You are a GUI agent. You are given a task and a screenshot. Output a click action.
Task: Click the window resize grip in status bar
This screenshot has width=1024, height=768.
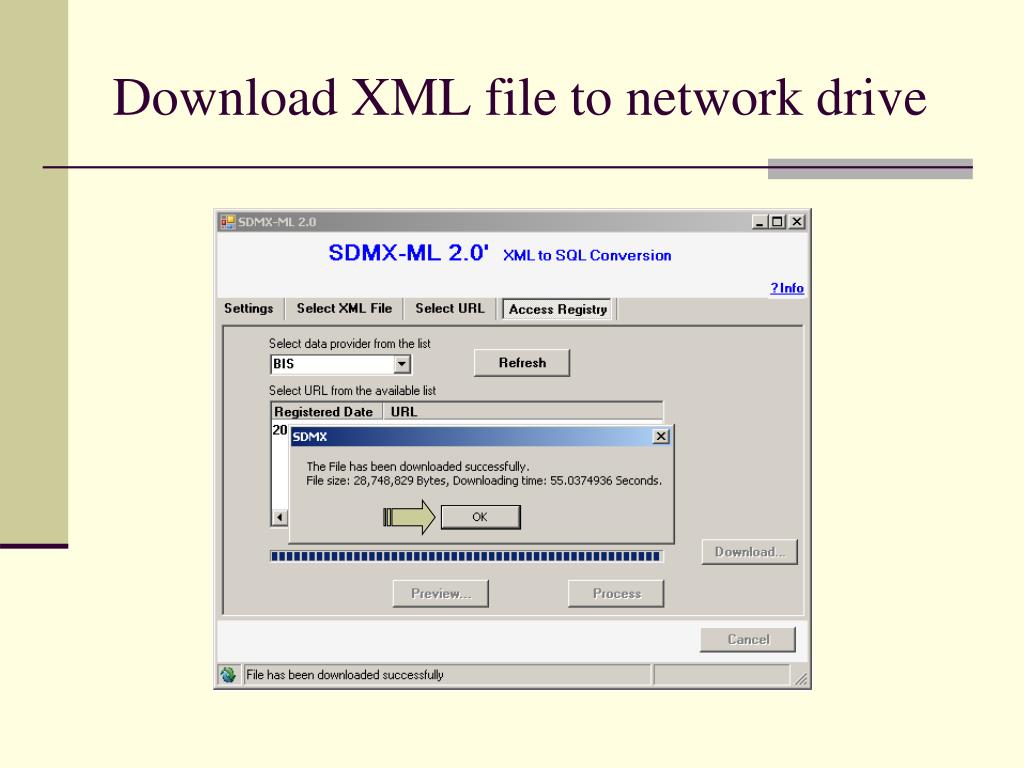(801, 679)
